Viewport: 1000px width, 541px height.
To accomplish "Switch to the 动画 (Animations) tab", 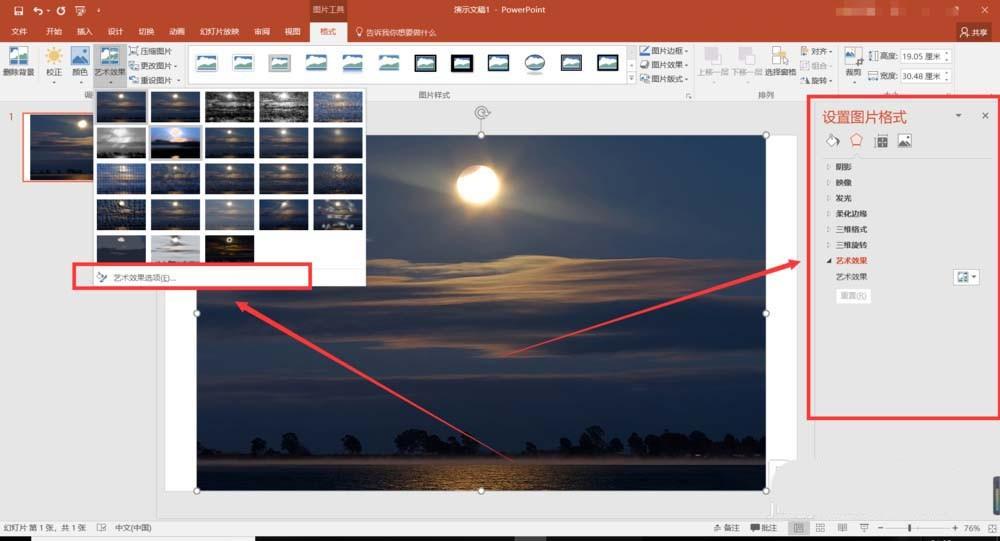I will click(x=176, y=32).
